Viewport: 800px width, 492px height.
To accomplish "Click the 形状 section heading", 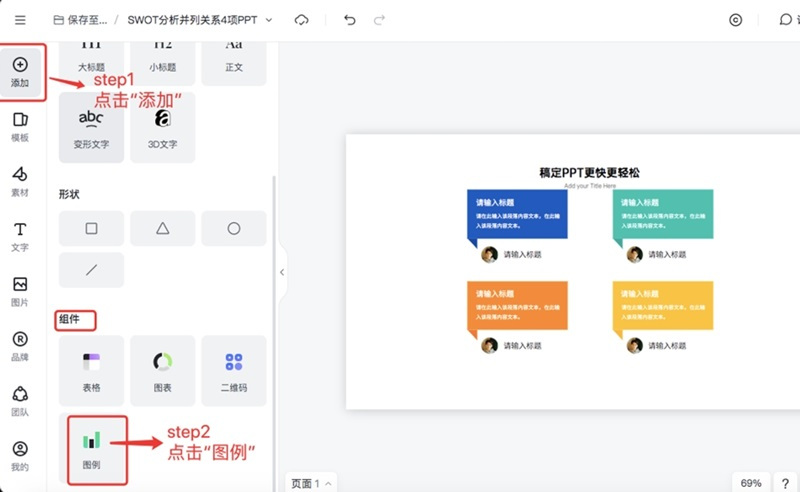I will click(x=69, y=194).
